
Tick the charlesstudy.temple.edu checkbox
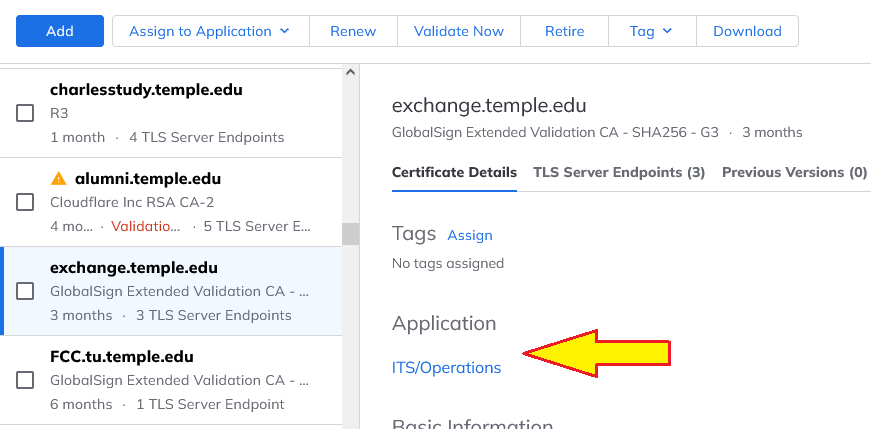[25, 113]
